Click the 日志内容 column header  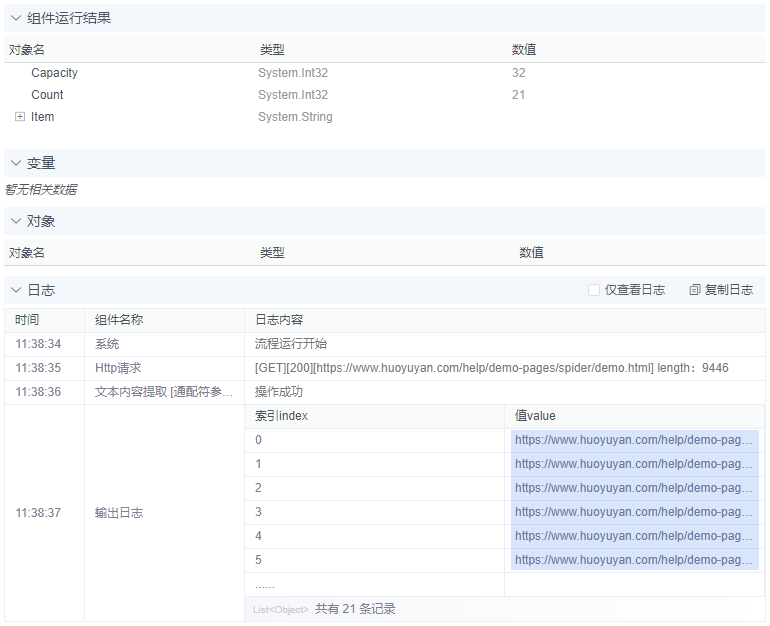pyautogui.click(x=279, y=320)
